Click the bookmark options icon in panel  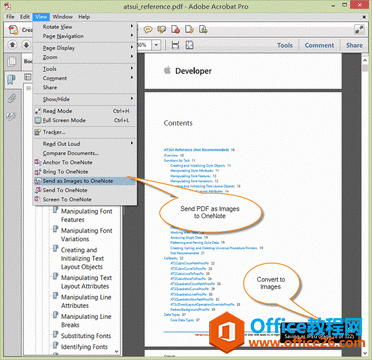27,77
